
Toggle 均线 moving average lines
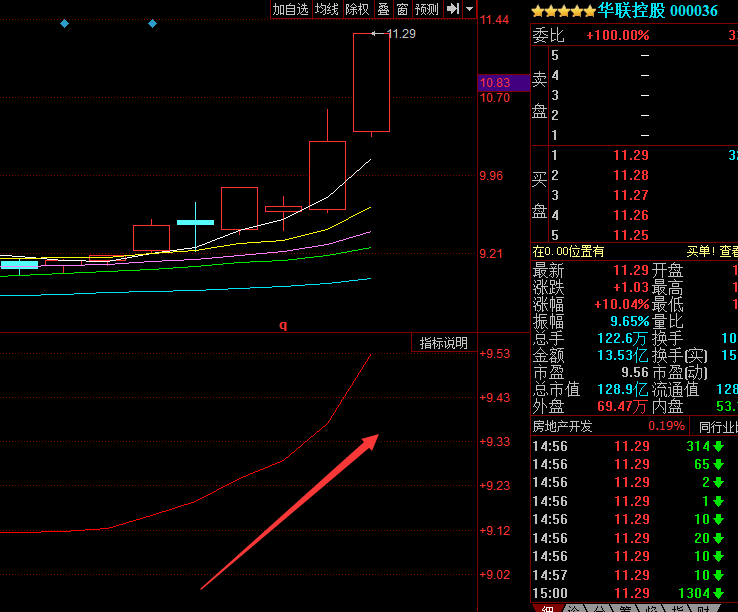tap(326, 9)
